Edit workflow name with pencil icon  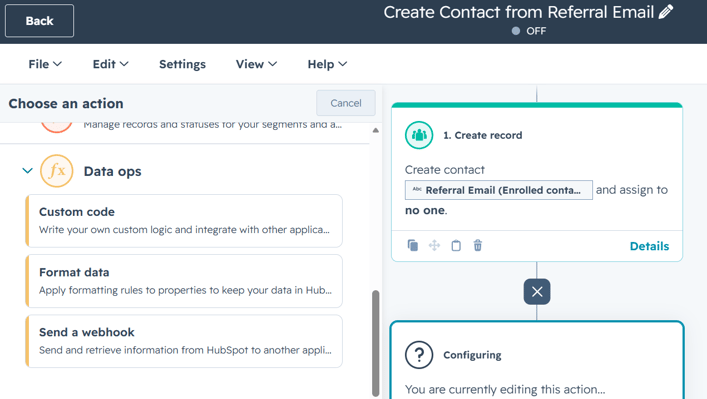666,12
